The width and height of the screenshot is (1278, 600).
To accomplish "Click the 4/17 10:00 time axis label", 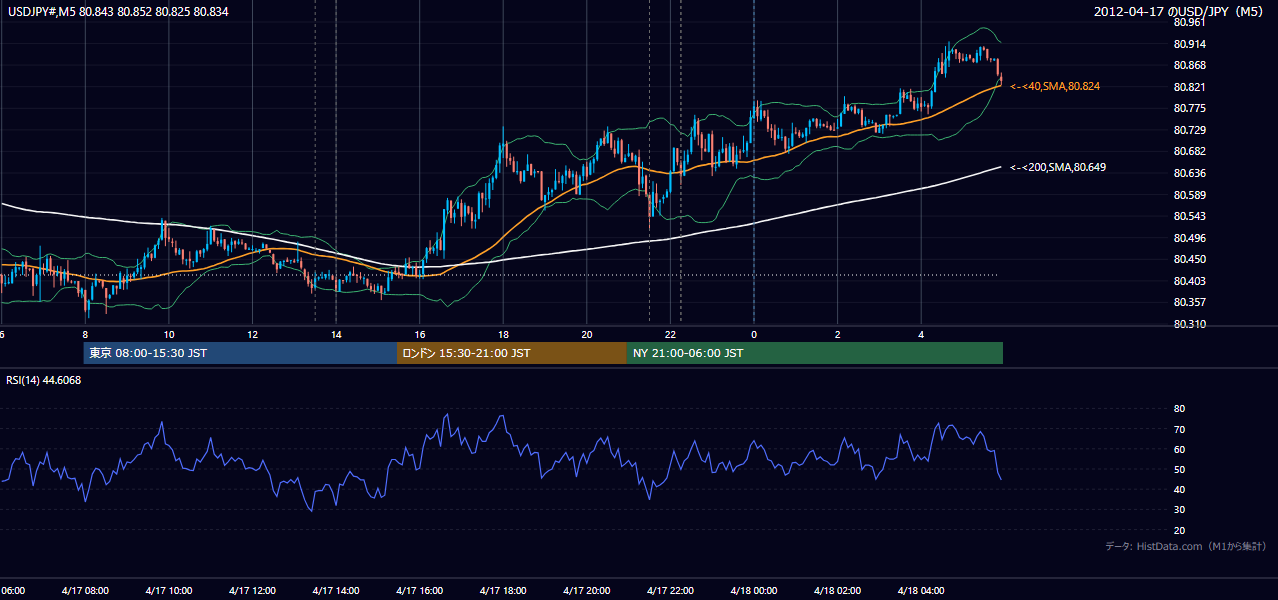I will 168,590.
